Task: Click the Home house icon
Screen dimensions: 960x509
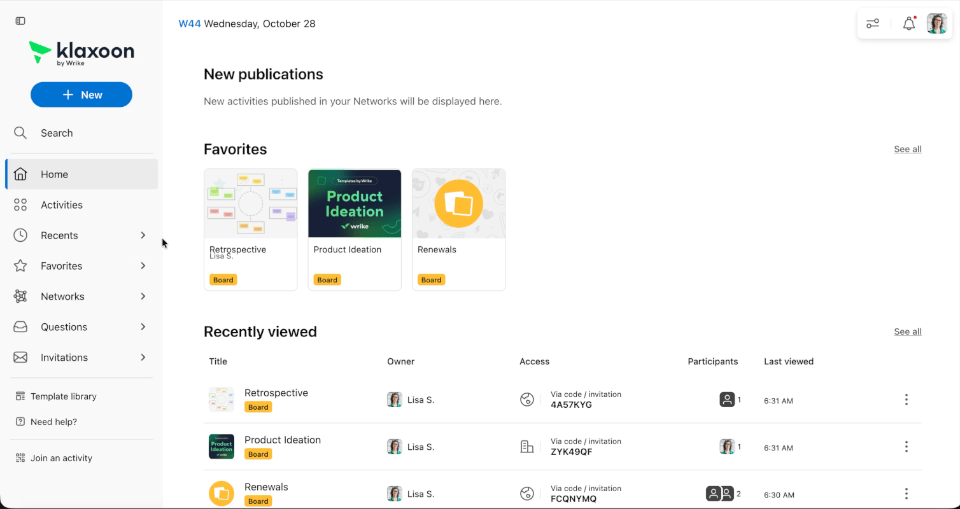Action: tap(20, 175)
